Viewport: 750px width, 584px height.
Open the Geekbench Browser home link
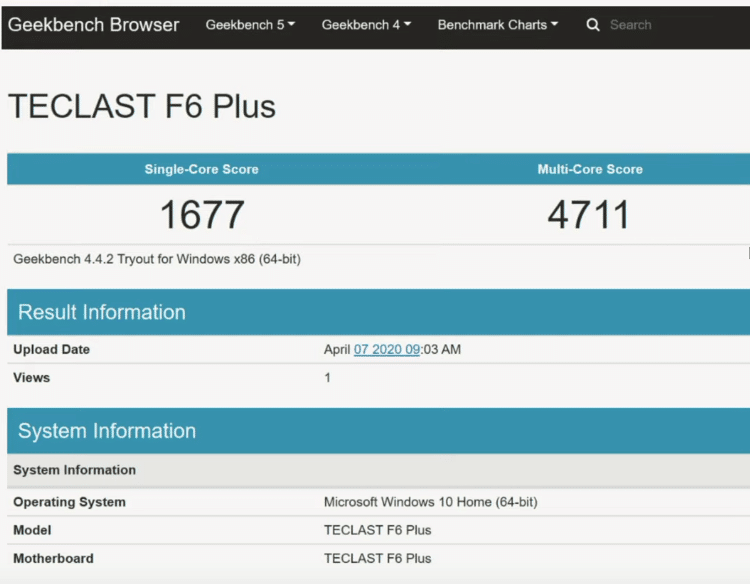pos(93,24)
